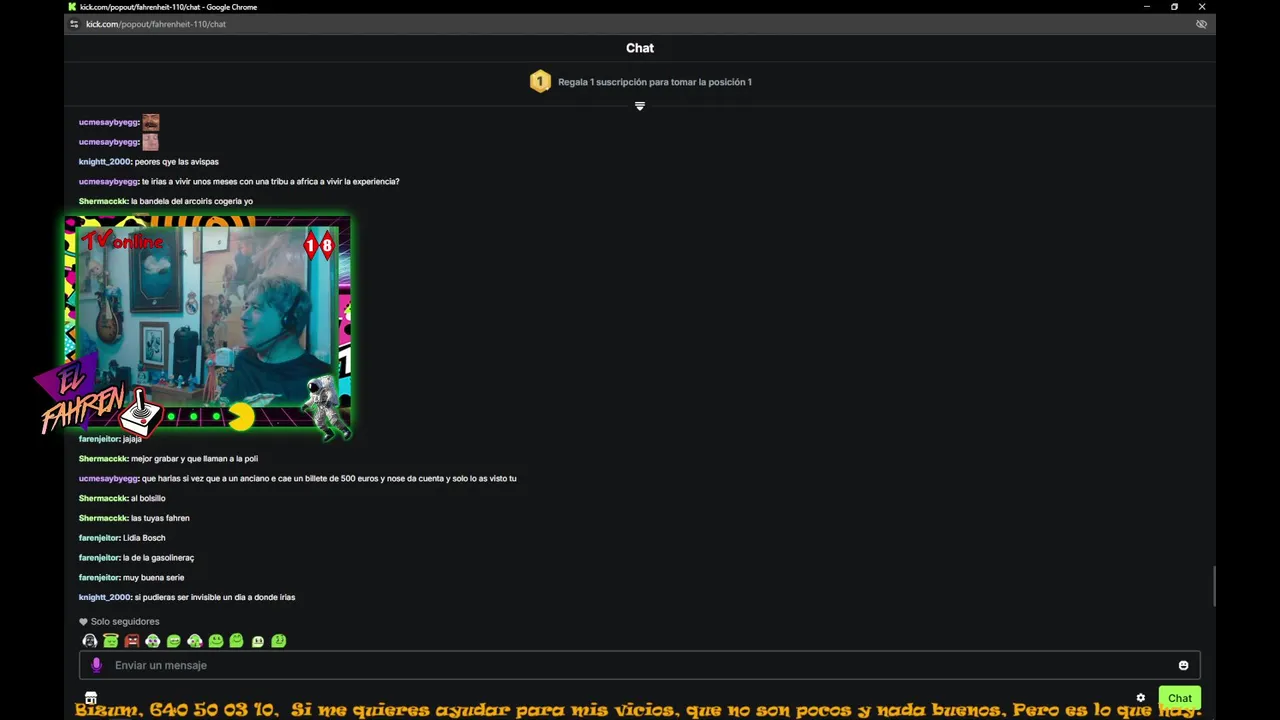1280x720 pixels.
Task: Expand the gift leaderboard arrow
Action: click(x=640, y=106)
